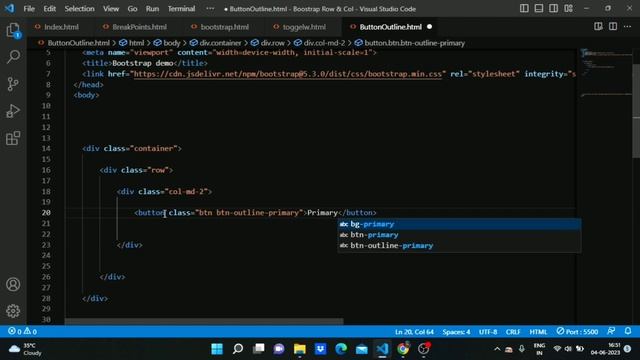Choose btn-primary suggestion
Viewport: 640px width, 360px height.
[459, 235]
